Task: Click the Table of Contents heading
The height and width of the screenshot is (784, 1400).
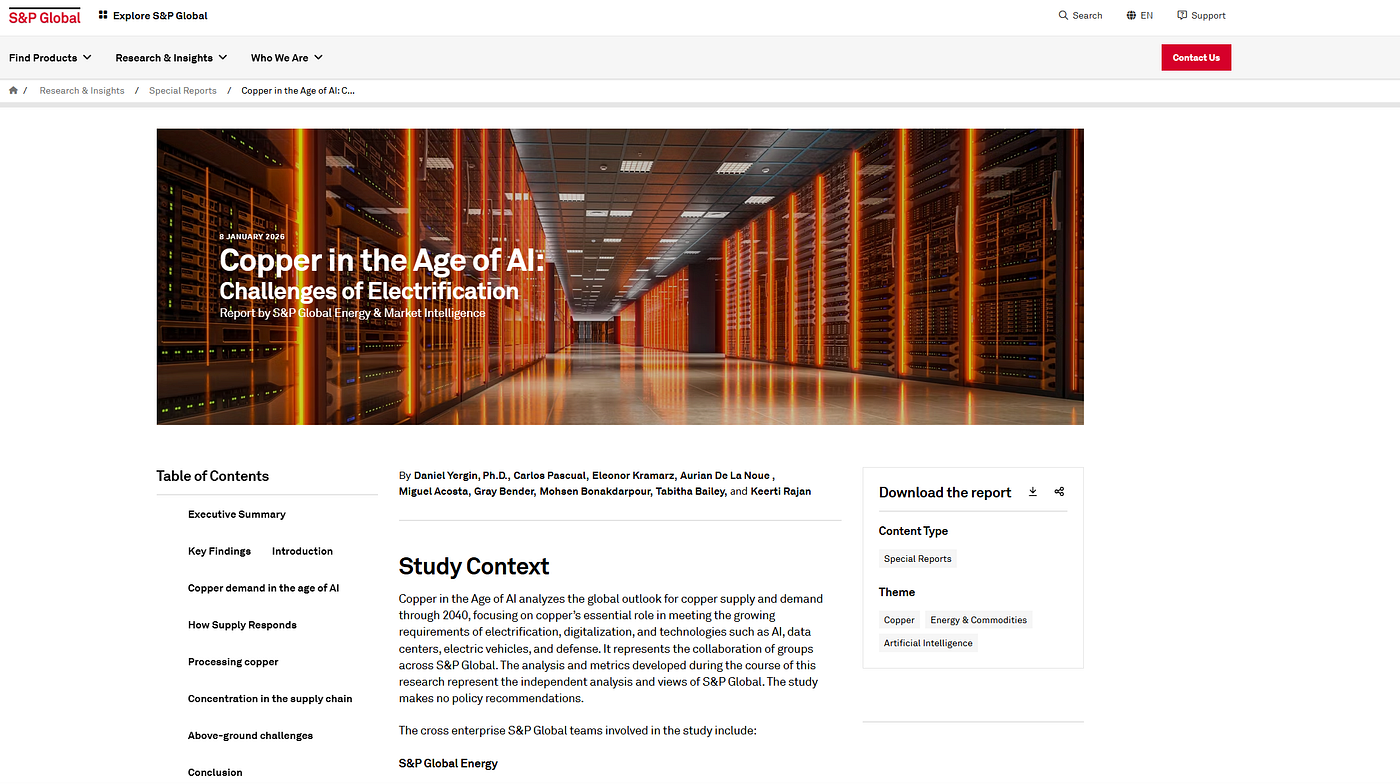Action: click(x=212, y=476)
